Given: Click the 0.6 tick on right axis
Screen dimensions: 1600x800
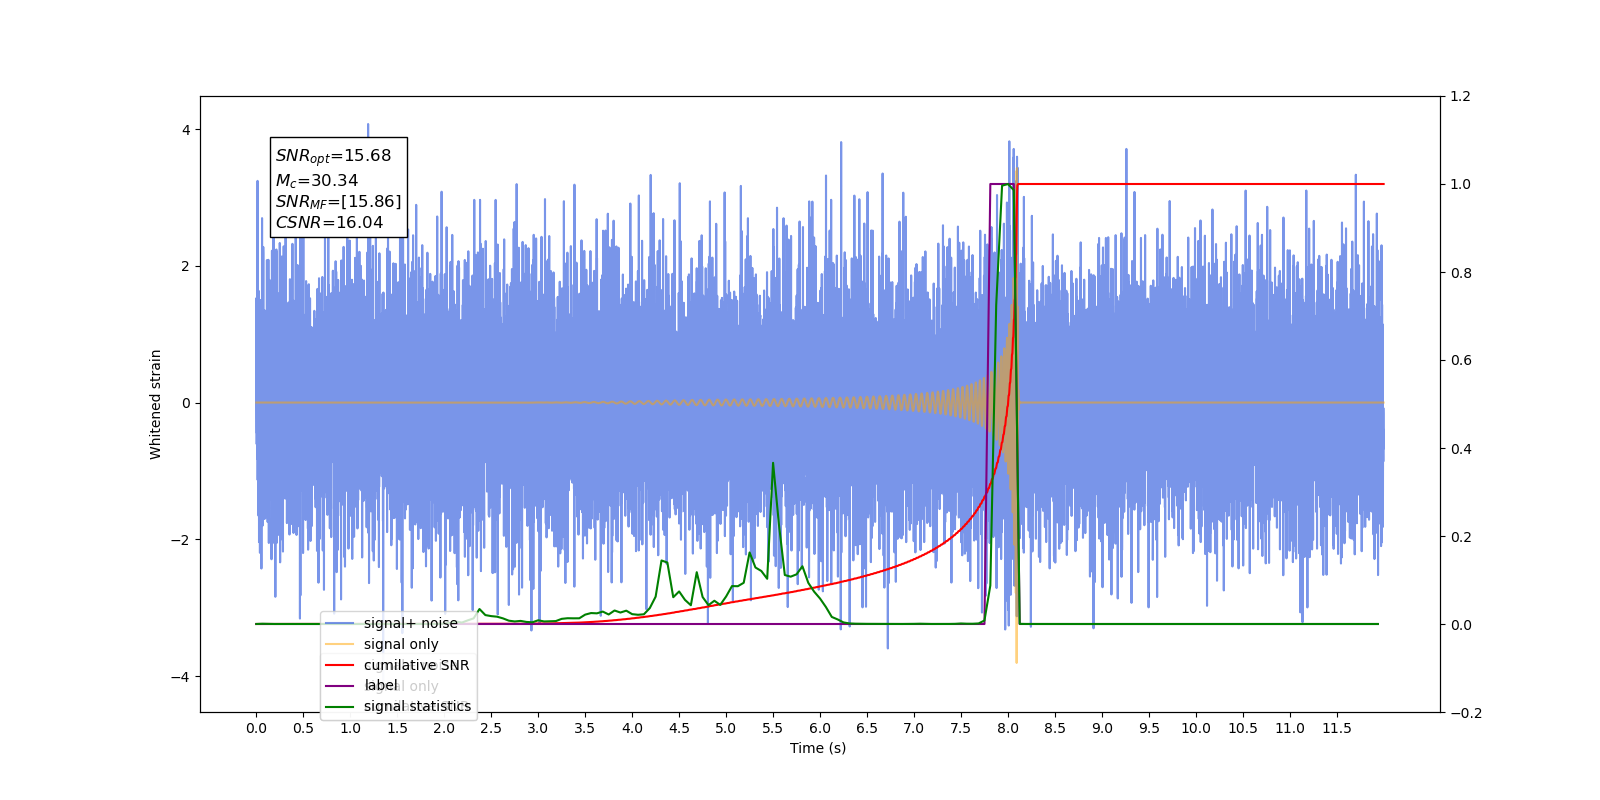Looking at the screenshot, I should (x=1461, y=361).
